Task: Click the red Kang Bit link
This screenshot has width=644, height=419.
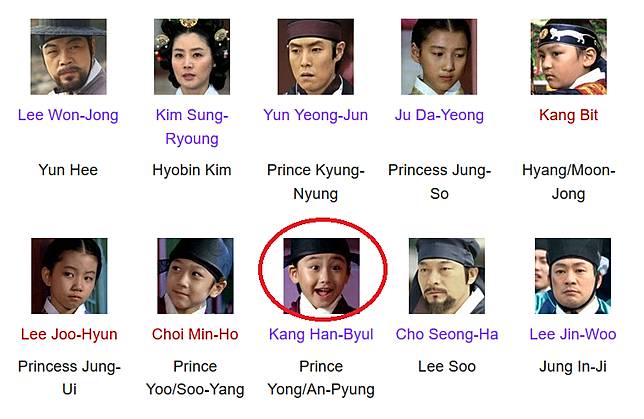Action: tap(568, 115)
